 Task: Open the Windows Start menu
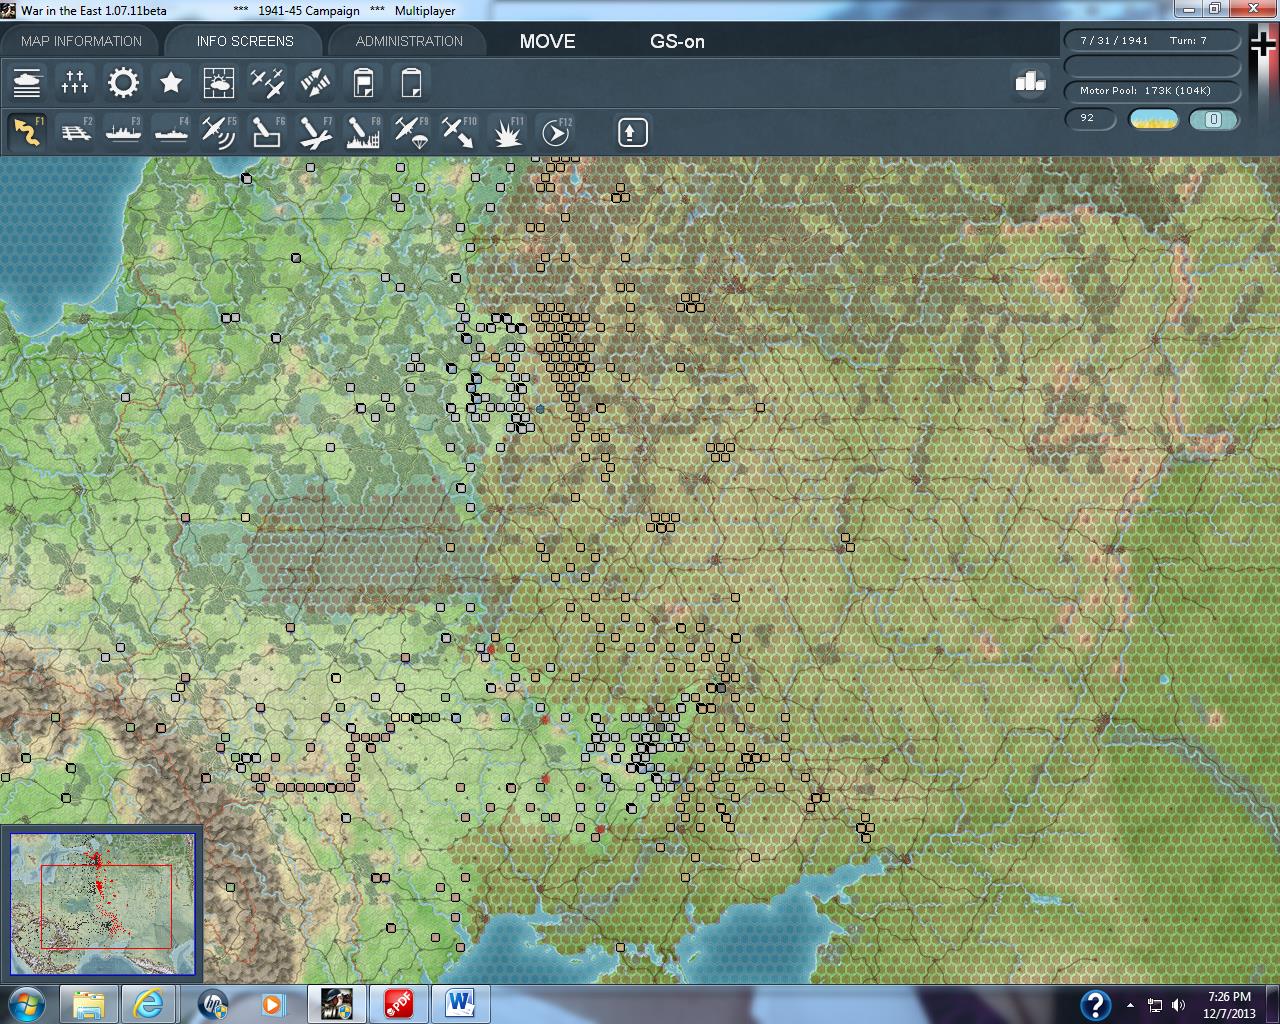click(25, 1003)
